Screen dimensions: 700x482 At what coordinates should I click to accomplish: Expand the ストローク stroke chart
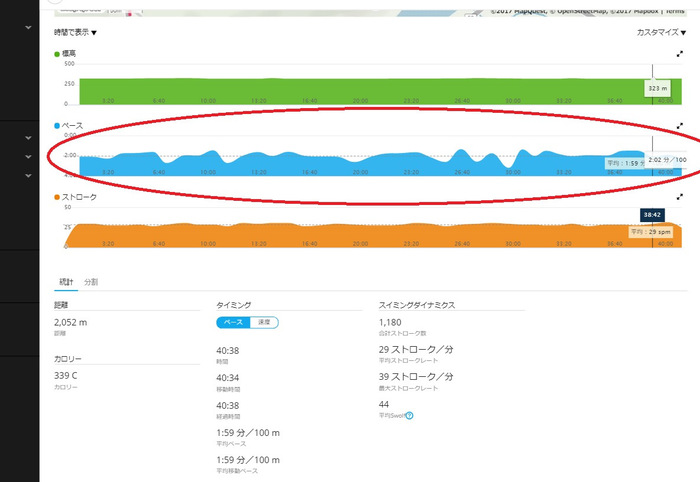(679, 196)
